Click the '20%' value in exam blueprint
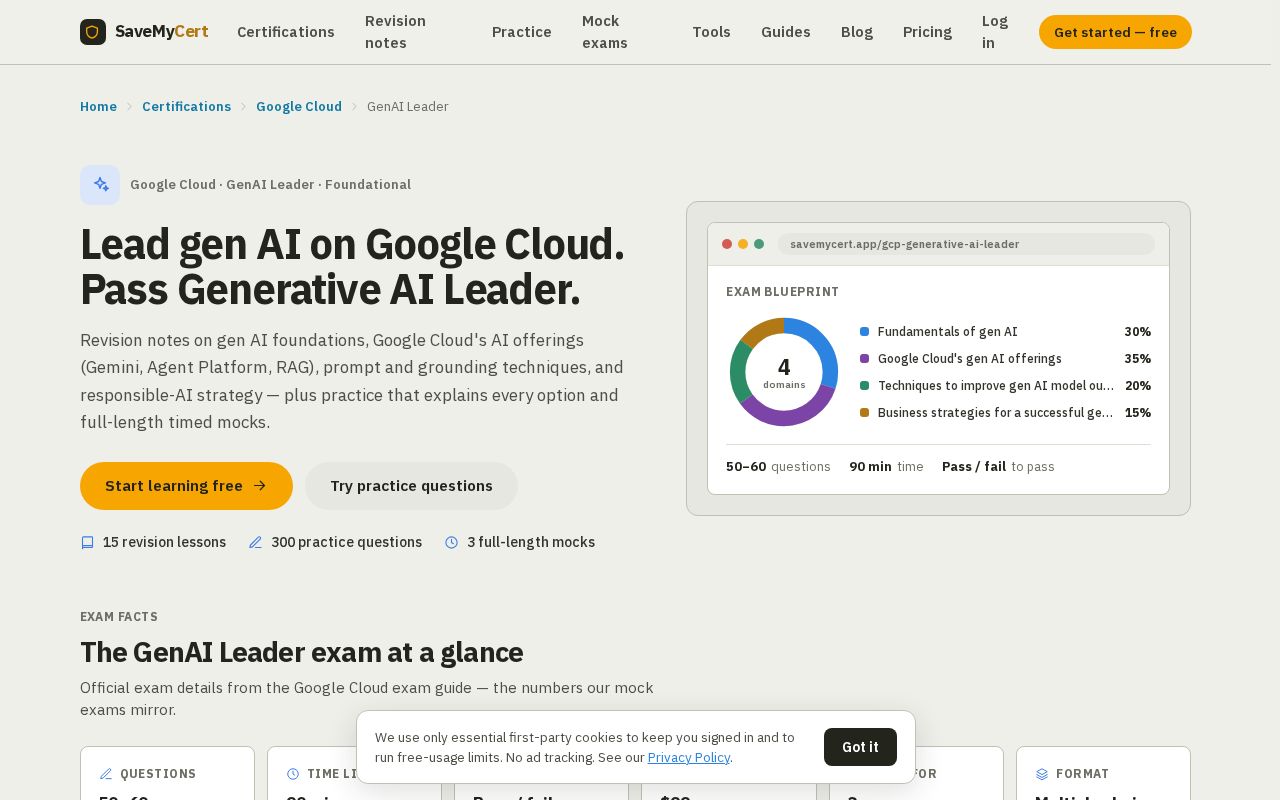 point(1137,386)
